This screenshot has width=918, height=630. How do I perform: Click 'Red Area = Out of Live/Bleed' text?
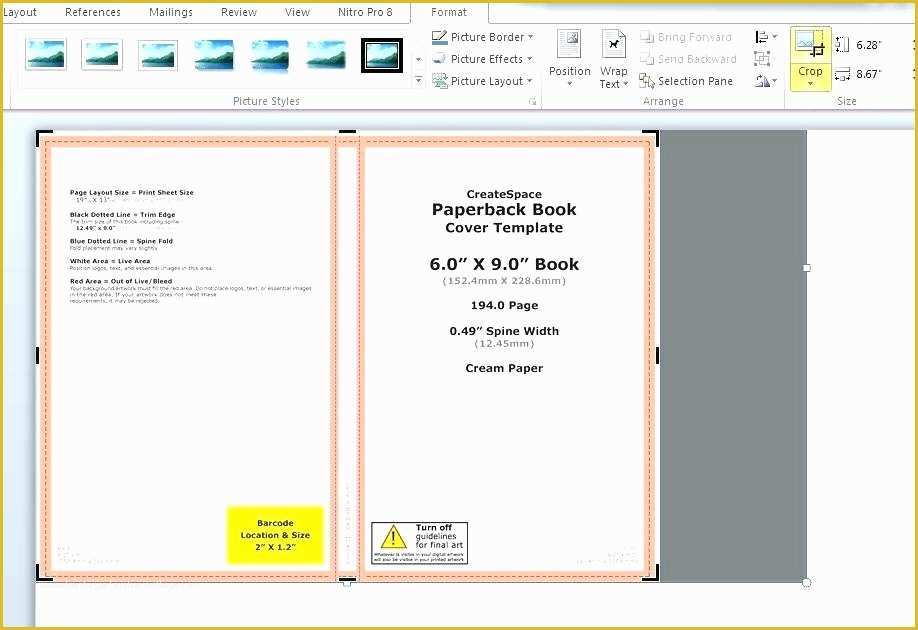(121, 281)
